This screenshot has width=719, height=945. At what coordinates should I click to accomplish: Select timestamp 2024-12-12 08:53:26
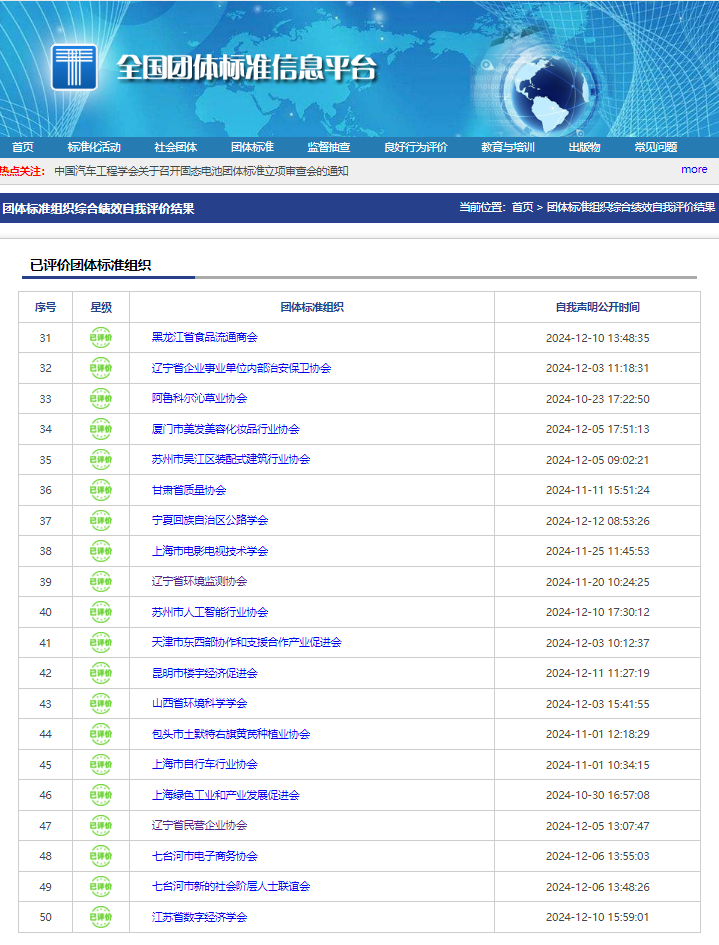point(597,521)
